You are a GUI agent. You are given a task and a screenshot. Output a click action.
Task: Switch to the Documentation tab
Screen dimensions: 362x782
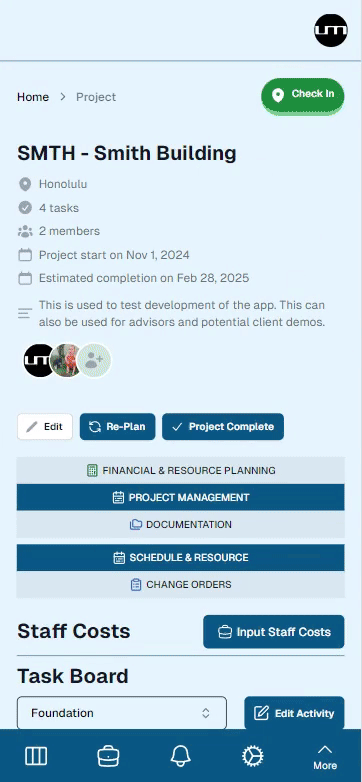[x=181, y=525]
